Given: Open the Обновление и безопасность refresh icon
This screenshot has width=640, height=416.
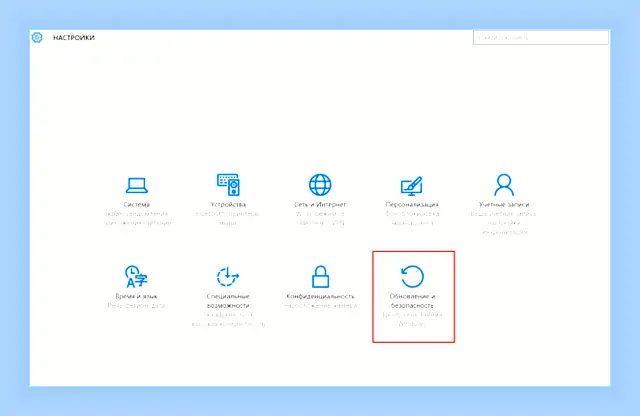Looking at the screenshot, I should [x=412, y=276].
